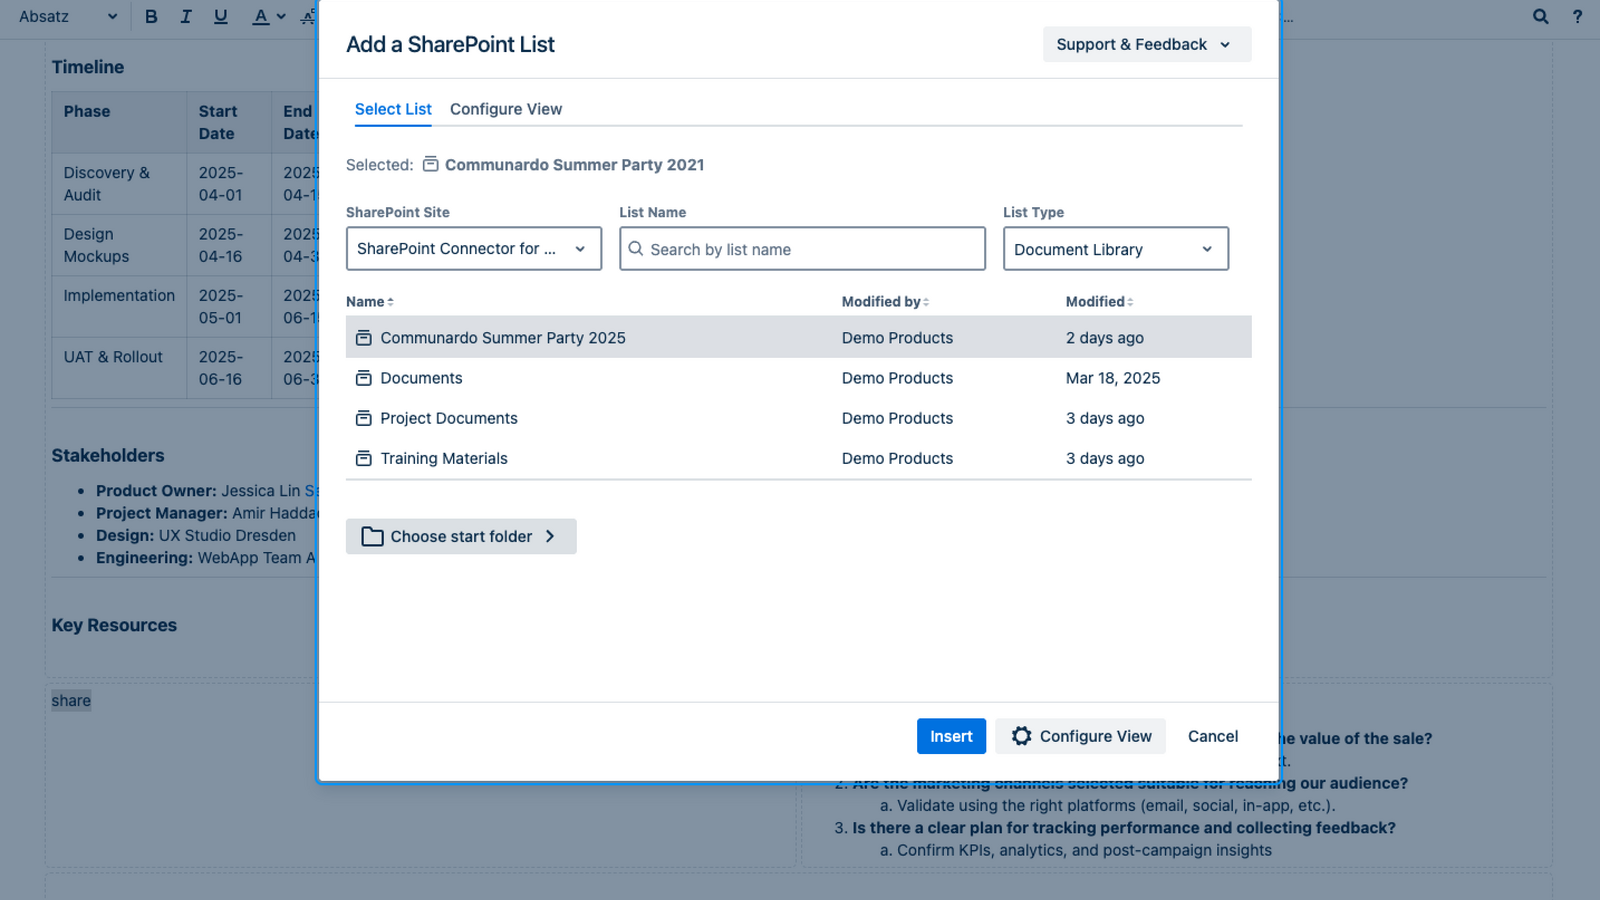The width and height of the screenshot is (1600, 900).
Task: Click the library icon beside Documents
Action: (x=364, y=378)
